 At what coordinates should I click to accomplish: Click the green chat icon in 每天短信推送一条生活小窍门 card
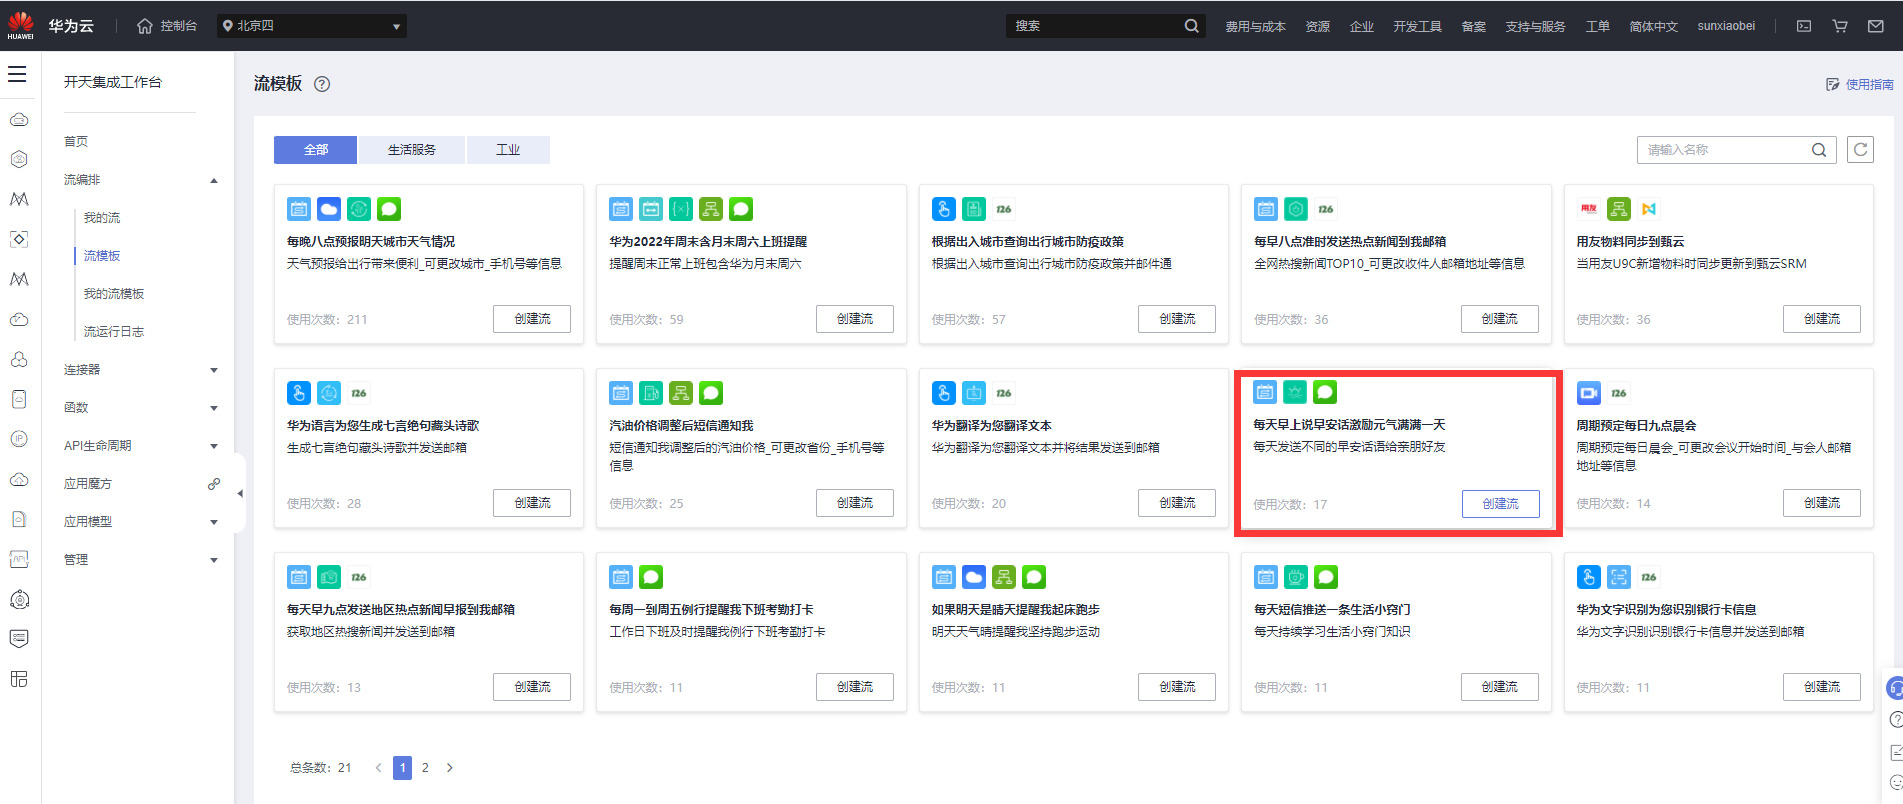[x=1326, y=577]
